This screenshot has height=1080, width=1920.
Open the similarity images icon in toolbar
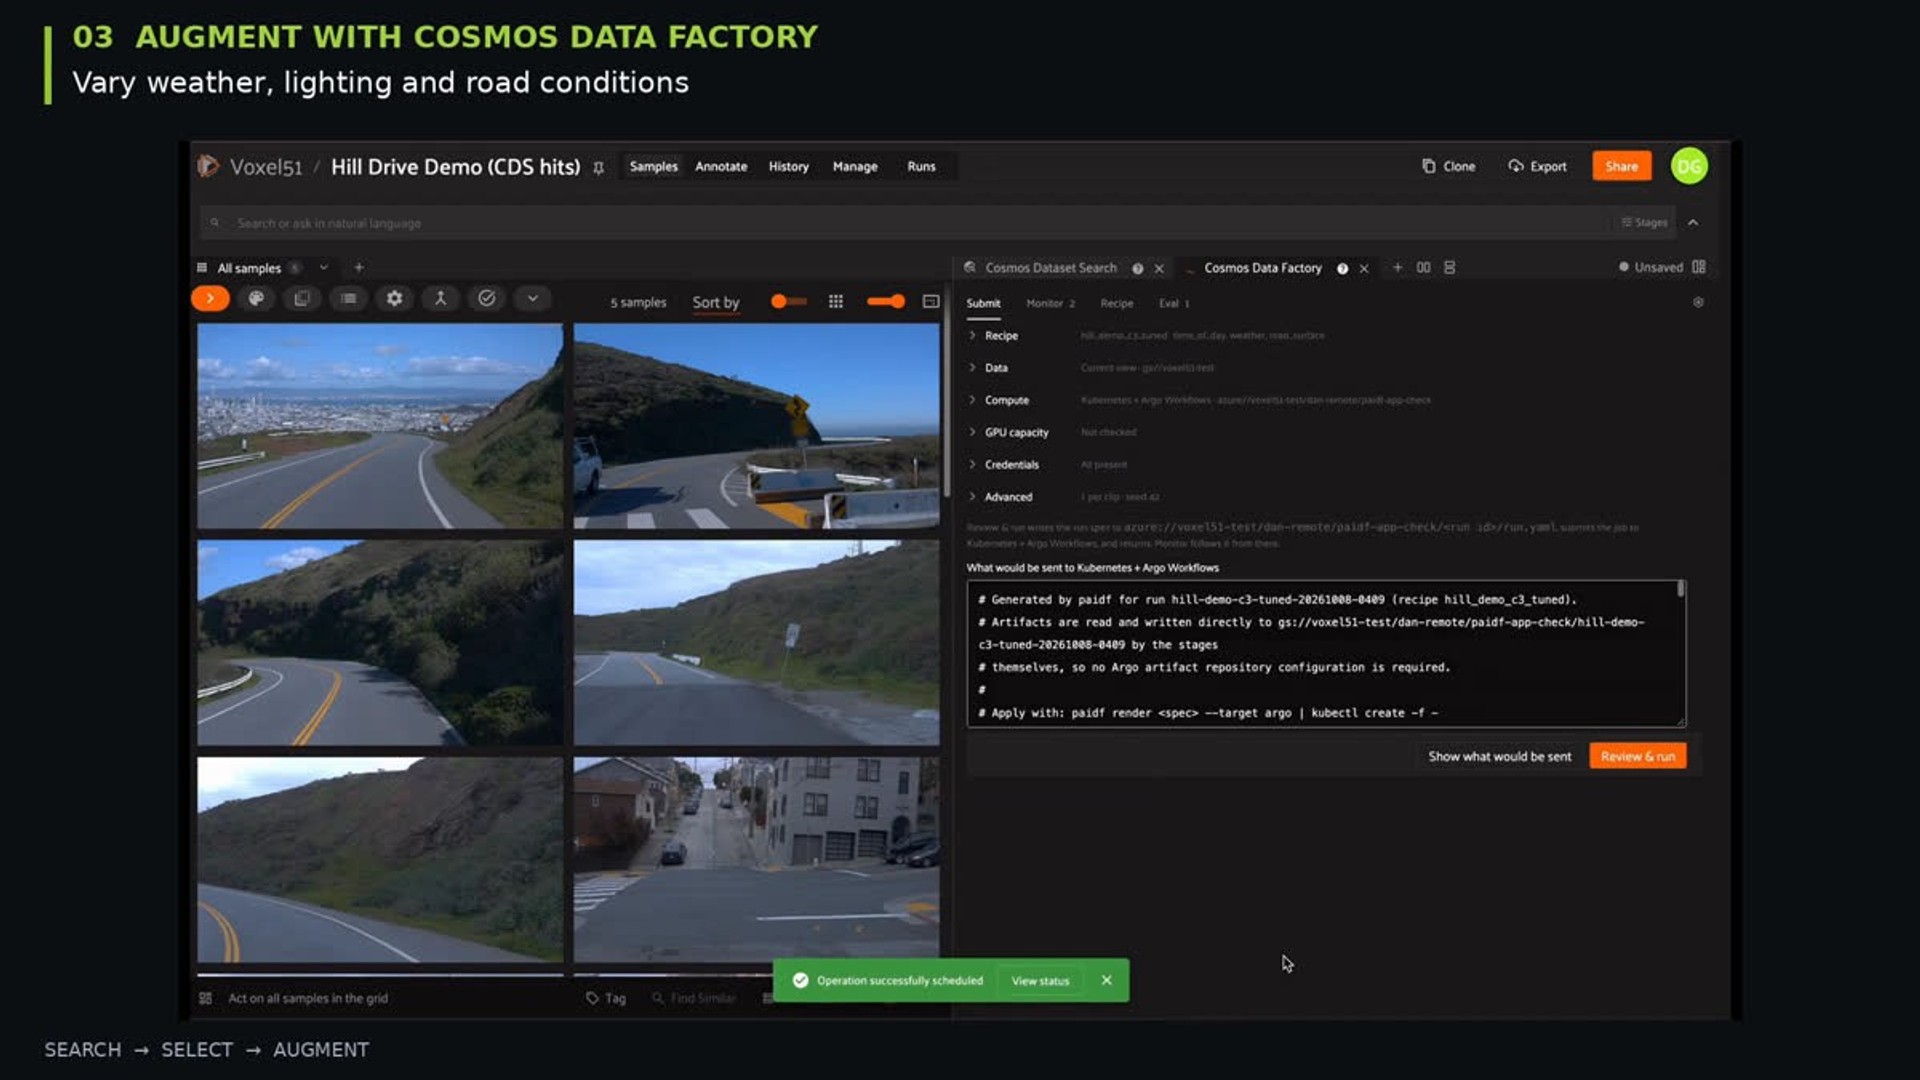[302, 298]
